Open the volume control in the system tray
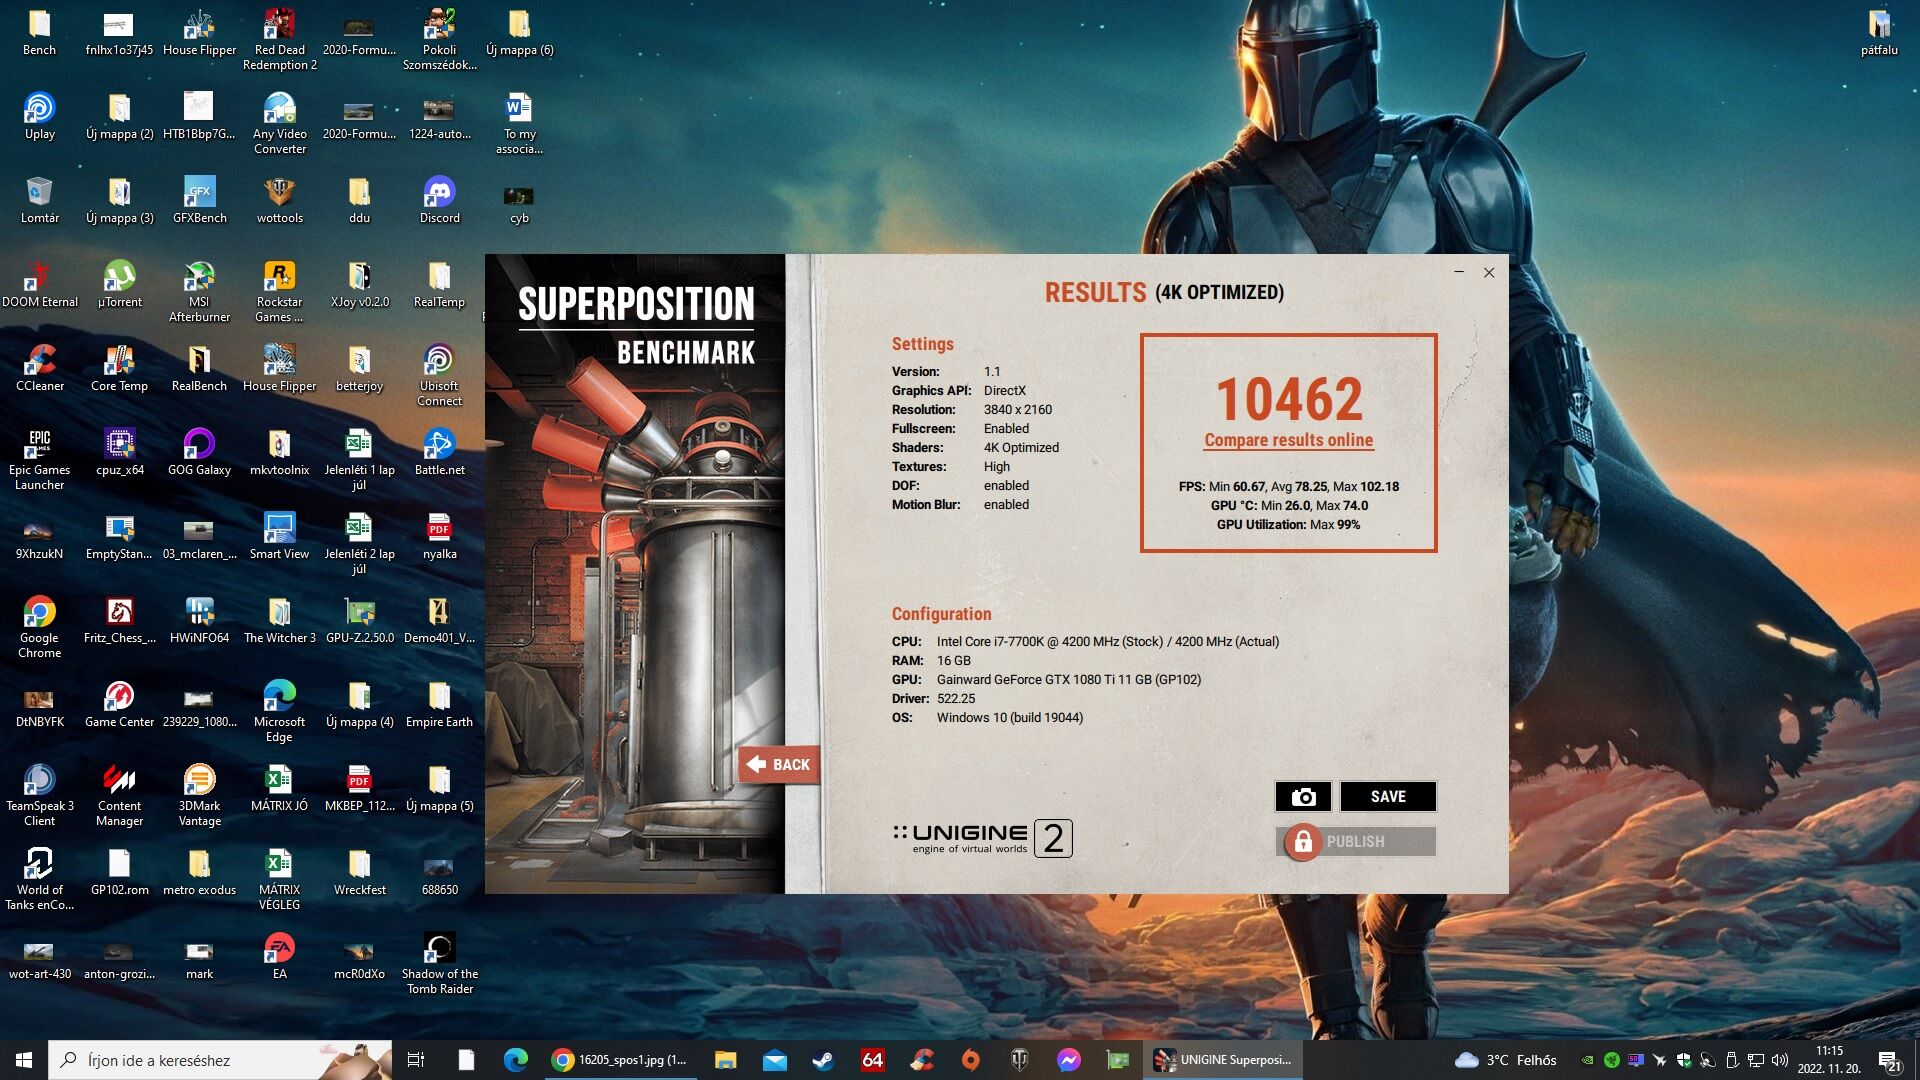This screenshot has width=1920, height=1080. pyautogui.click(x=1779, y=1060)
